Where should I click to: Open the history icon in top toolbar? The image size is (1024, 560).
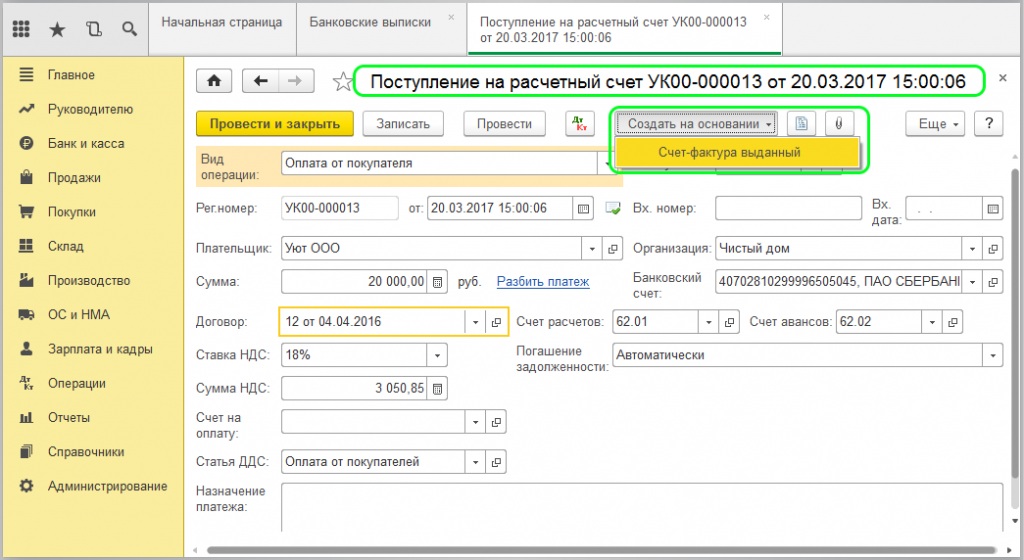tap(94, 29)
